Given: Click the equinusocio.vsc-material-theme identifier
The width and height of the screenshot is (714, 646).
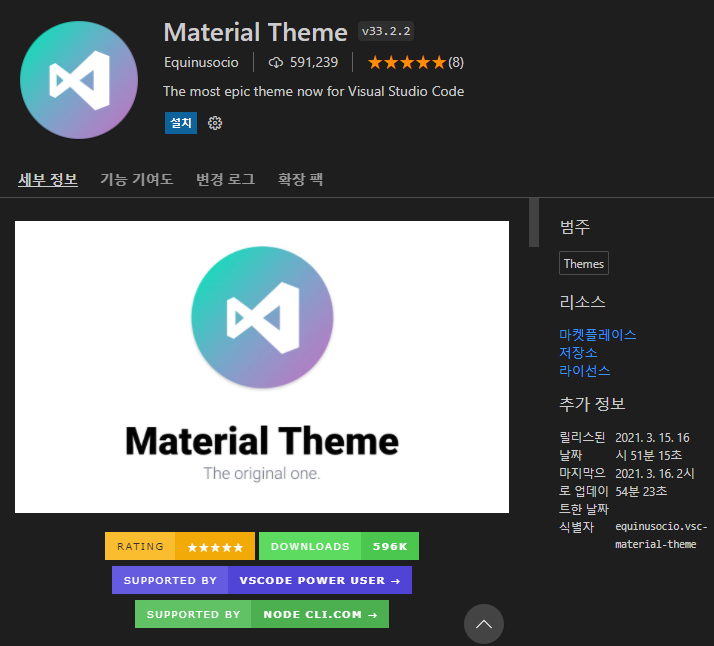Looking at the screenshot, I should (x=661, y=535).
